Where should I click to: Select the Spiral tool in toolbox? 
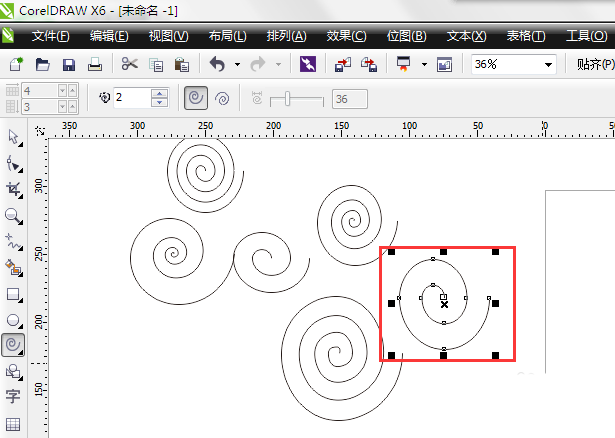(13, 345)
